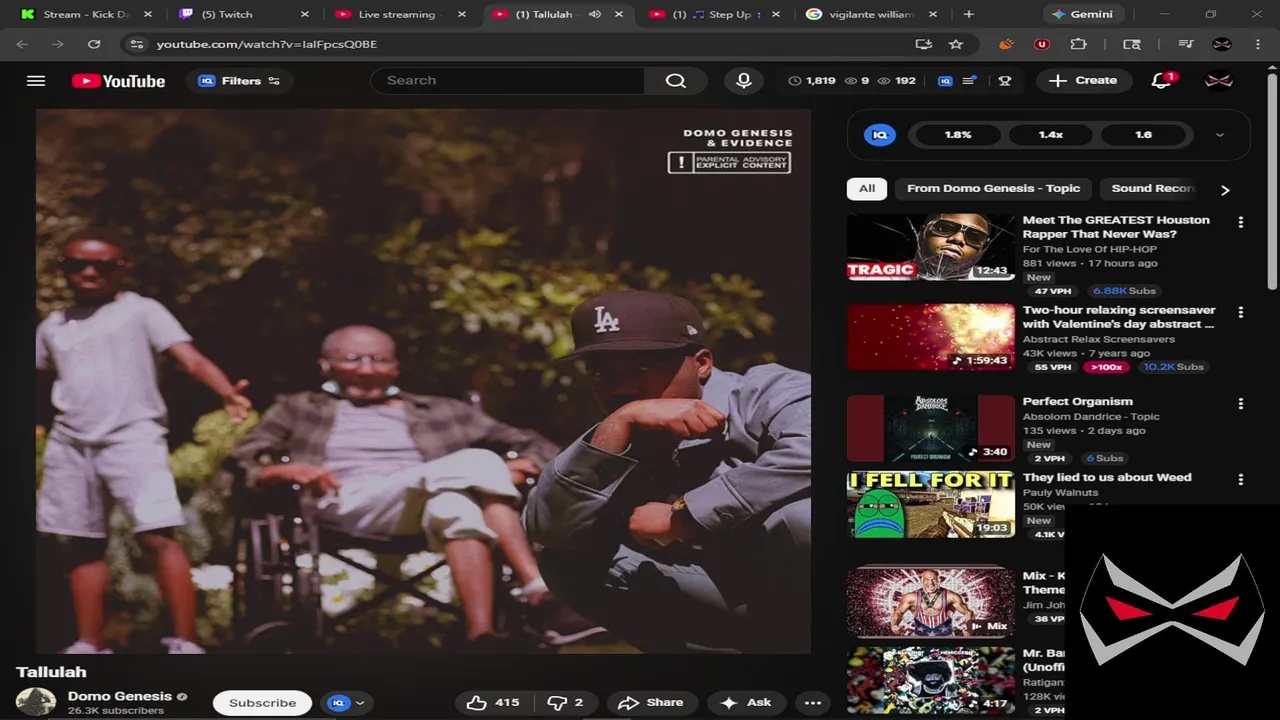Open They lied to us about Weed title

[1106, 477]
